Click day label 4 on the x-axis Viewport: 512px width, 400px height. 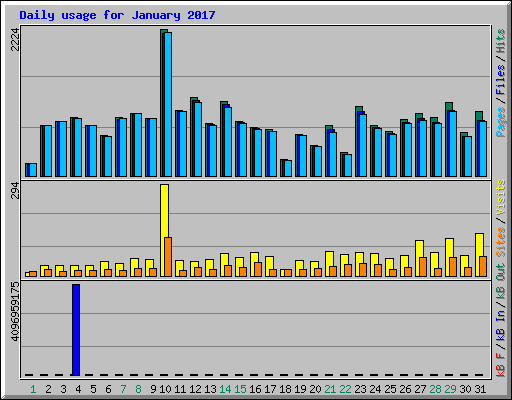tap(78, 389)
